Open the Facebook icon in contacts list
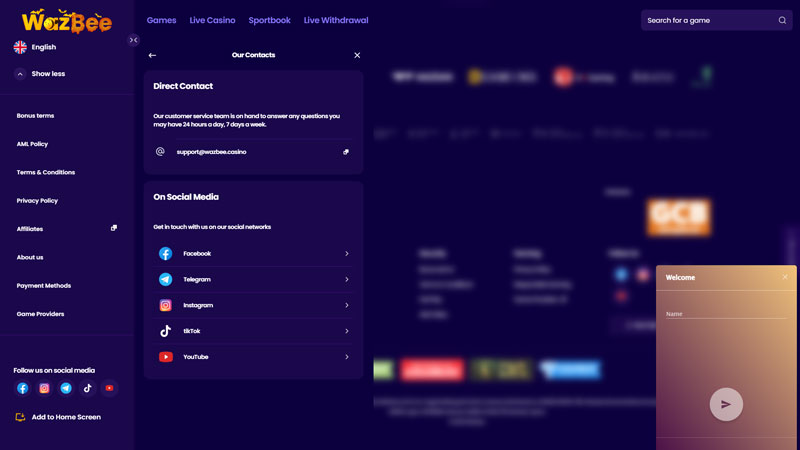The height and width of the screenshot is (450, 800). (165, 254)
